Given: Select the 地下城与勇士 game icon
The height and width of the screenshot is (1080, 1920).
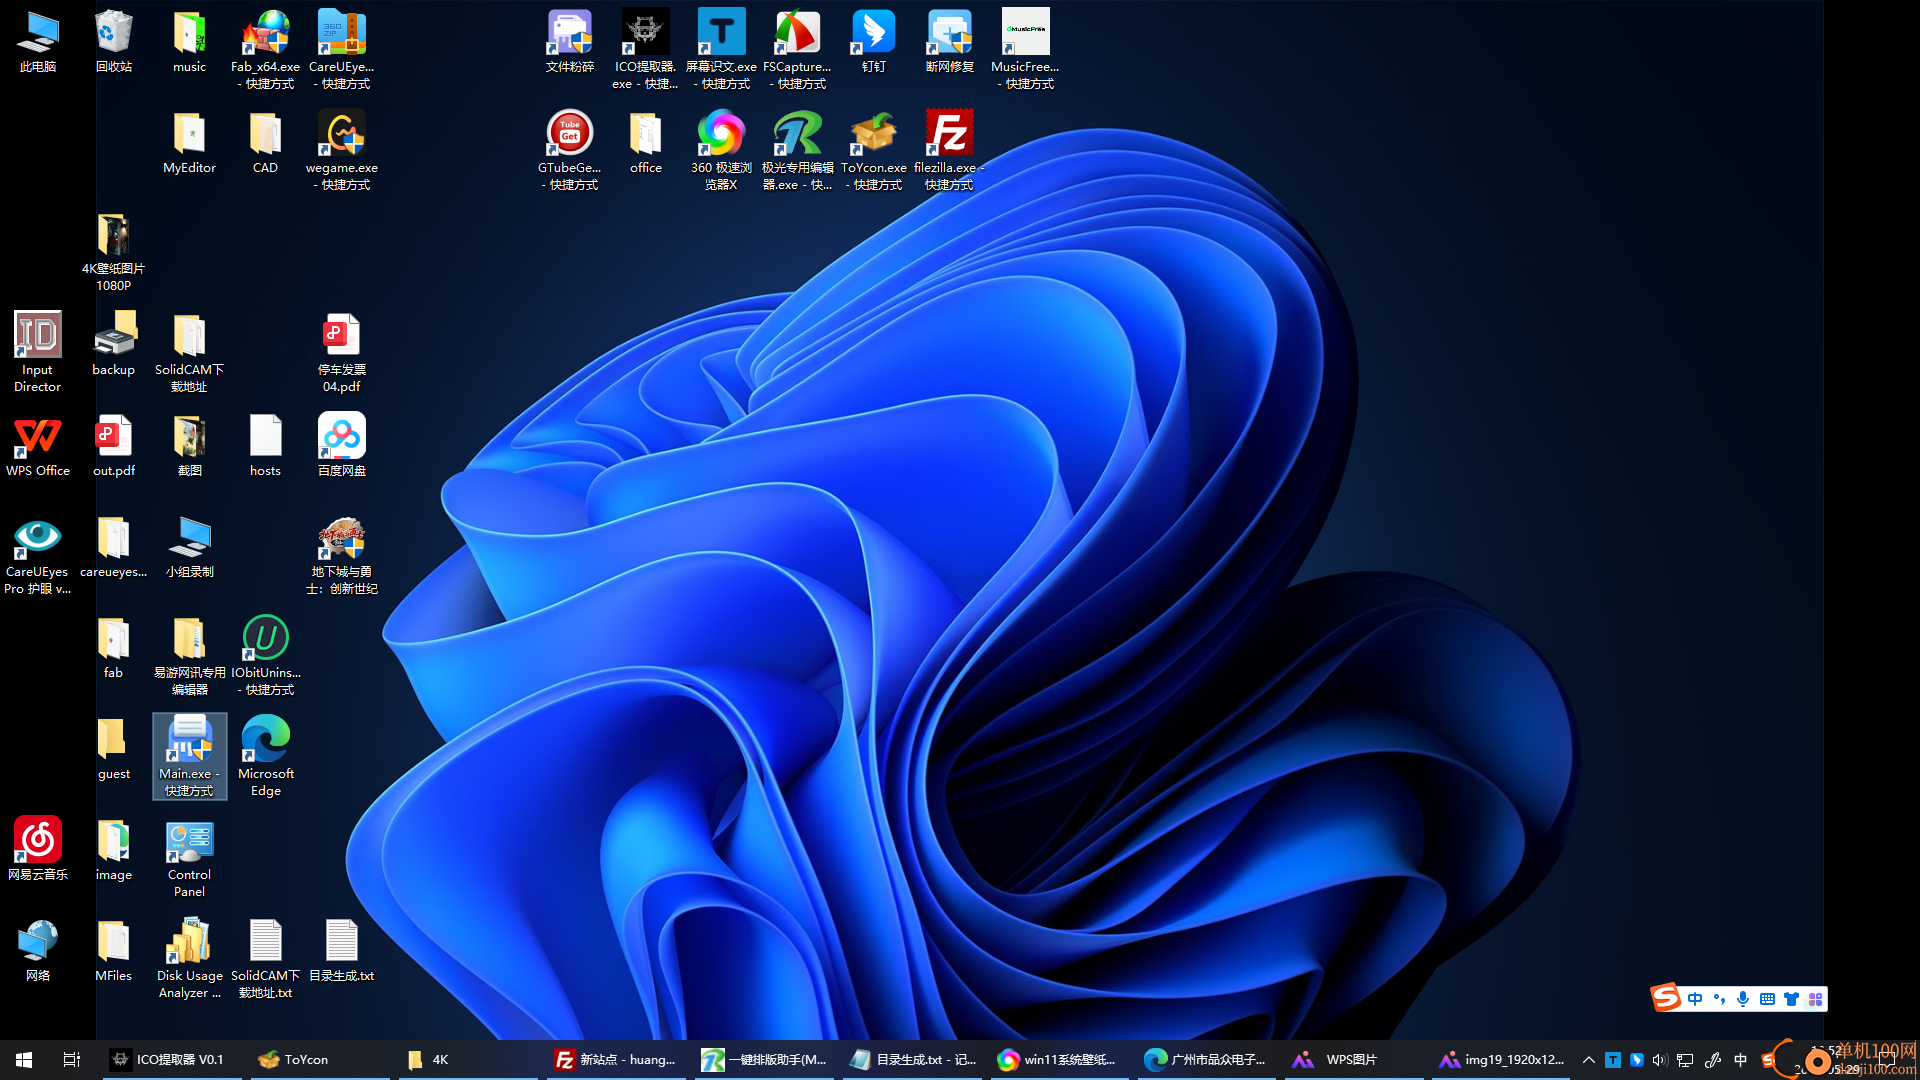Looking at the screenshot, I should click(342, 556).
